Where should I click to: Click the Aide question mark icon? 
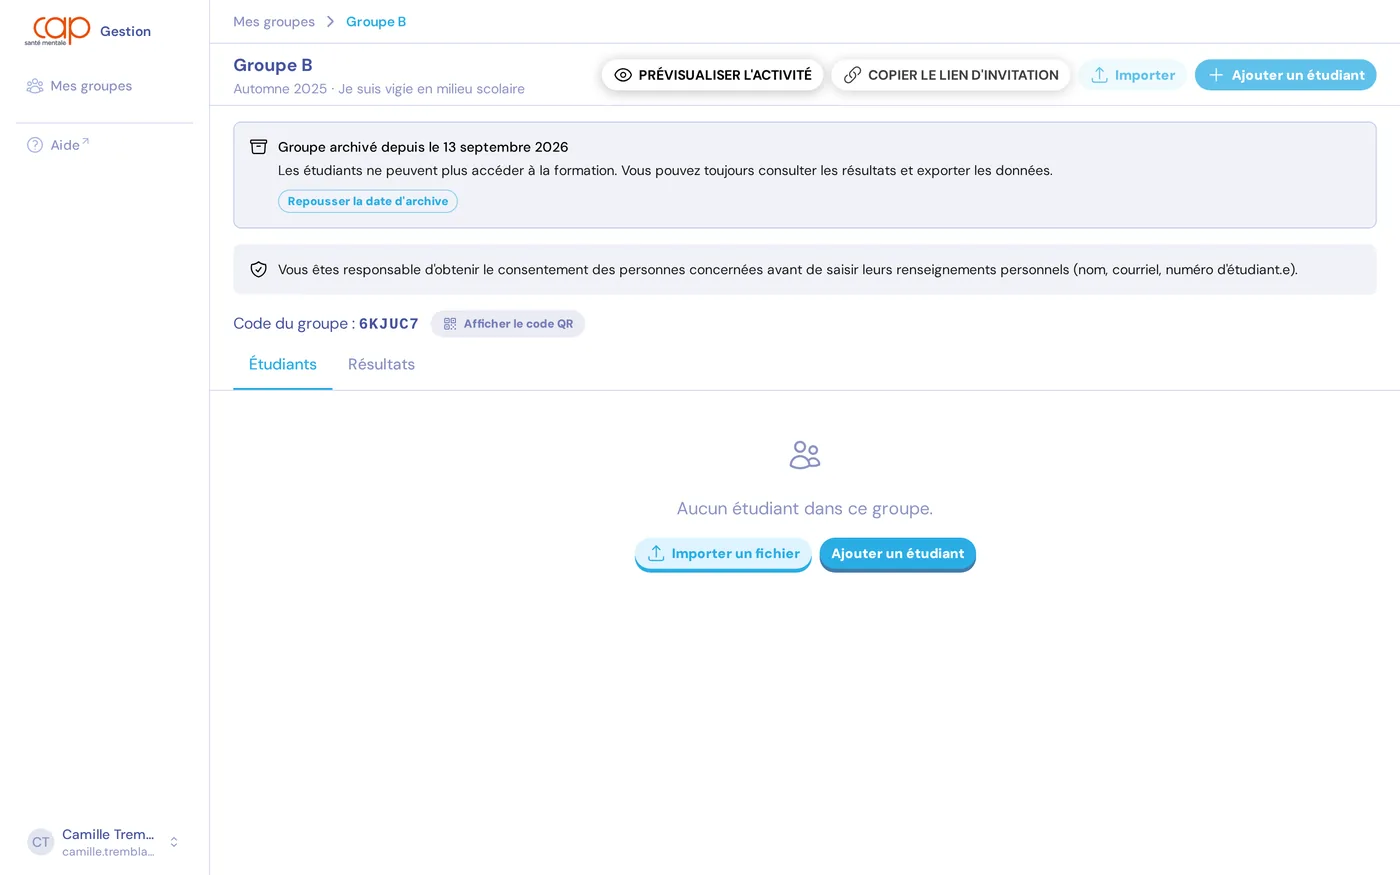(x=35, y=145)
